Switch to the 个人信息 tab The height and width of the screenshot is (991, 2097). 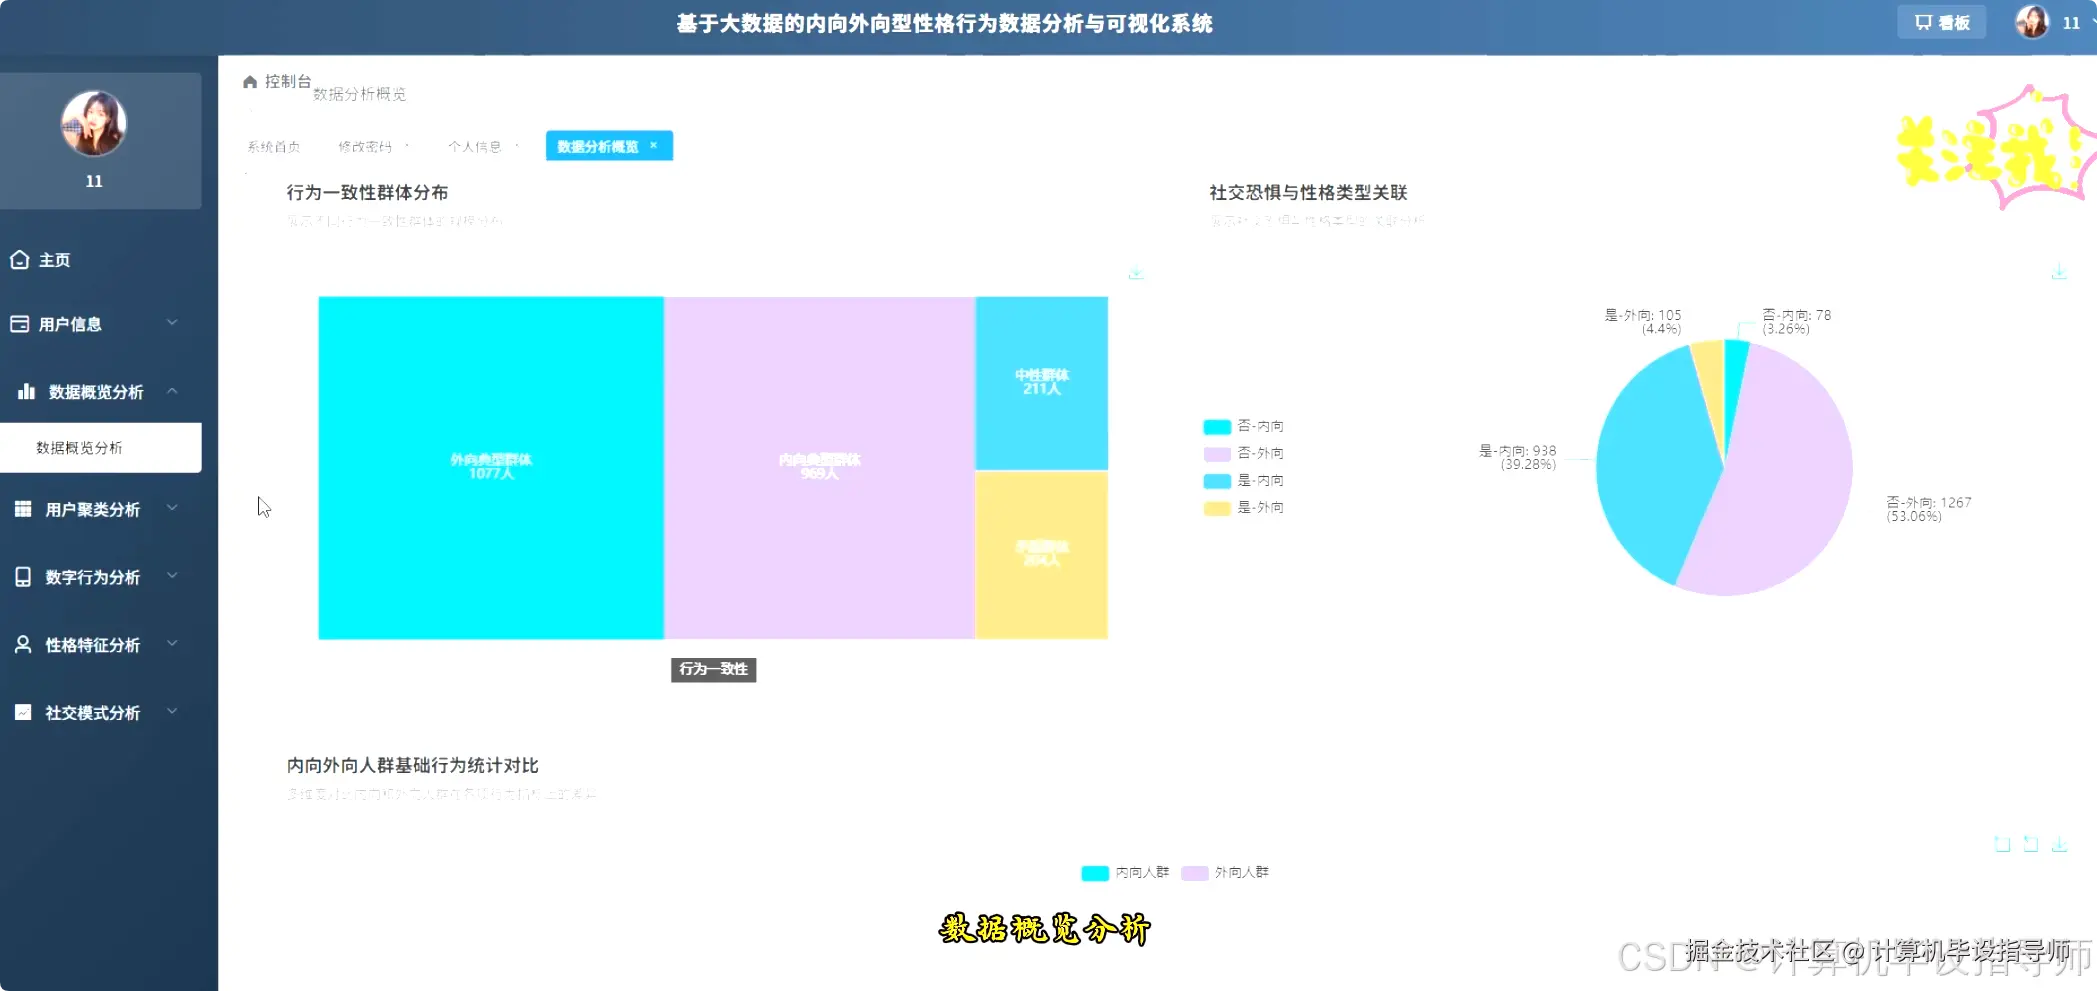[475, 146]
